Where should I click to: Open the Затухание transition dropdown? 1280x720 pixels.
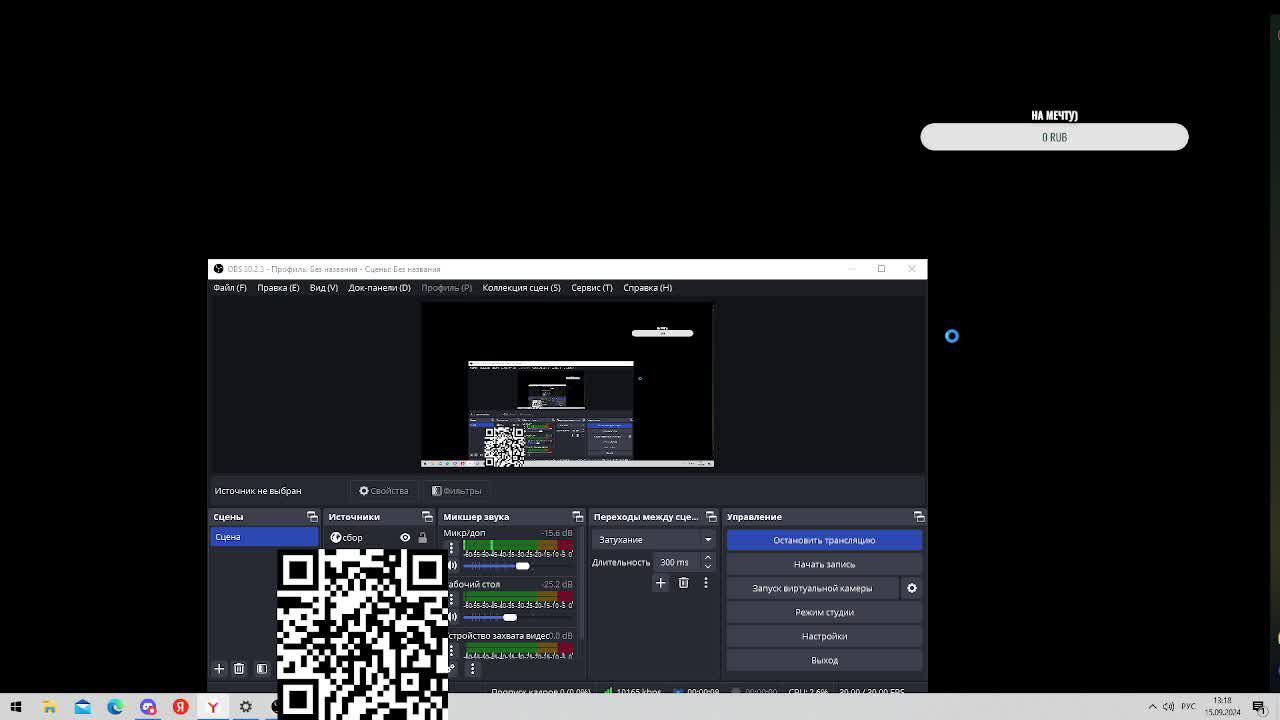[x=653, y=540]
